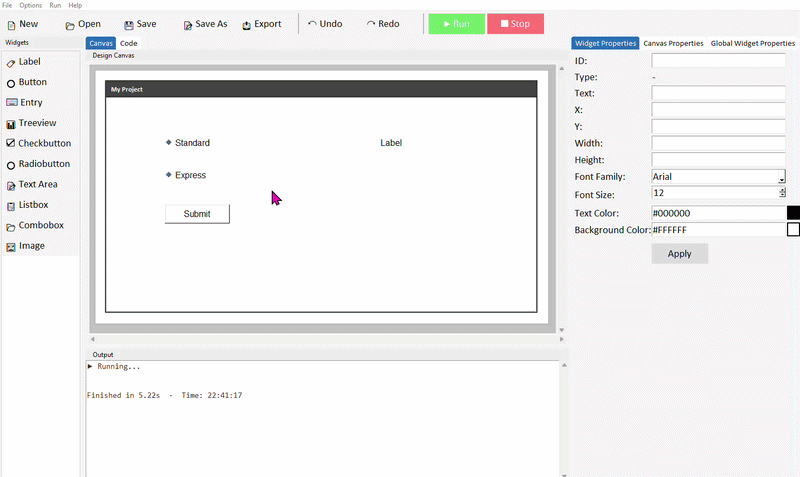Select the Radiobutton widget icon
Screen dimensions: 800x477
[11, 165]
